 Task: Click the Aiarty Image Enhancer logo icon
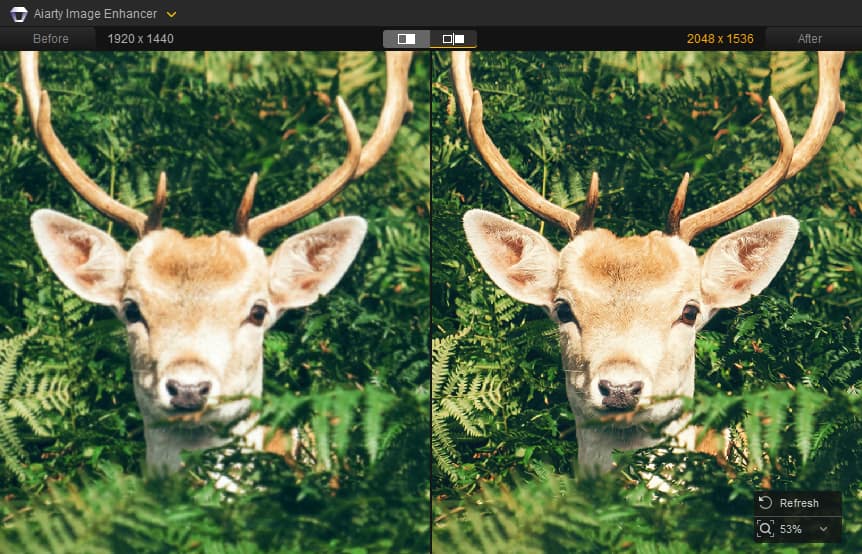tap(19, 14)
